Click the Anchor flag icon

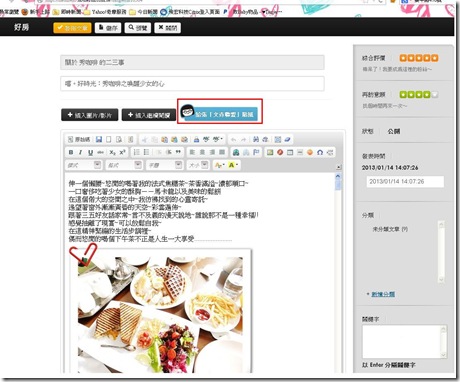[x=256, y=152]
